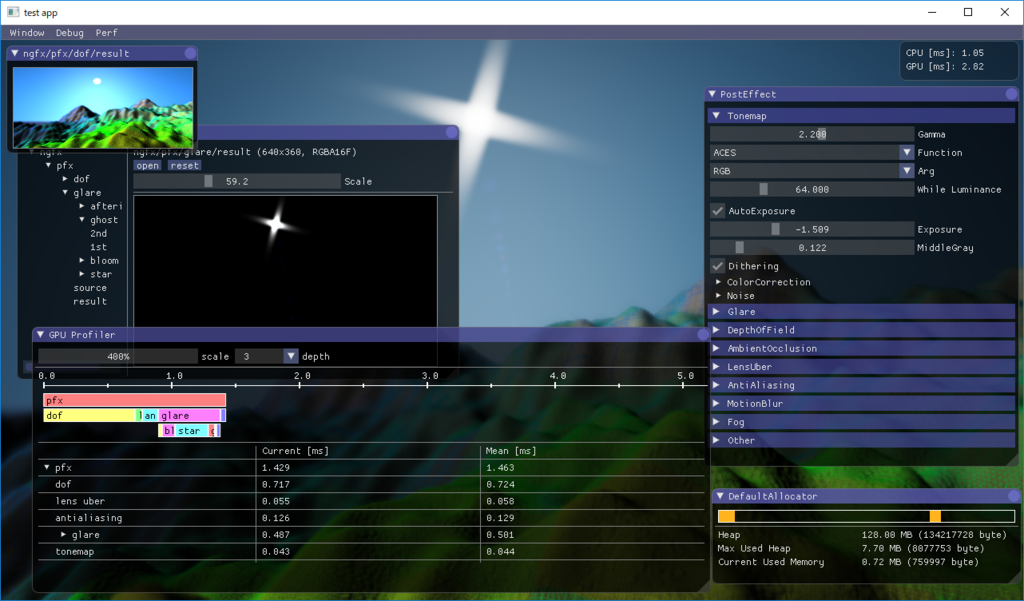Collapse the ngfx/pfx/dof/result window
The width and height of the screenshot is (1024, 601).
14,53
